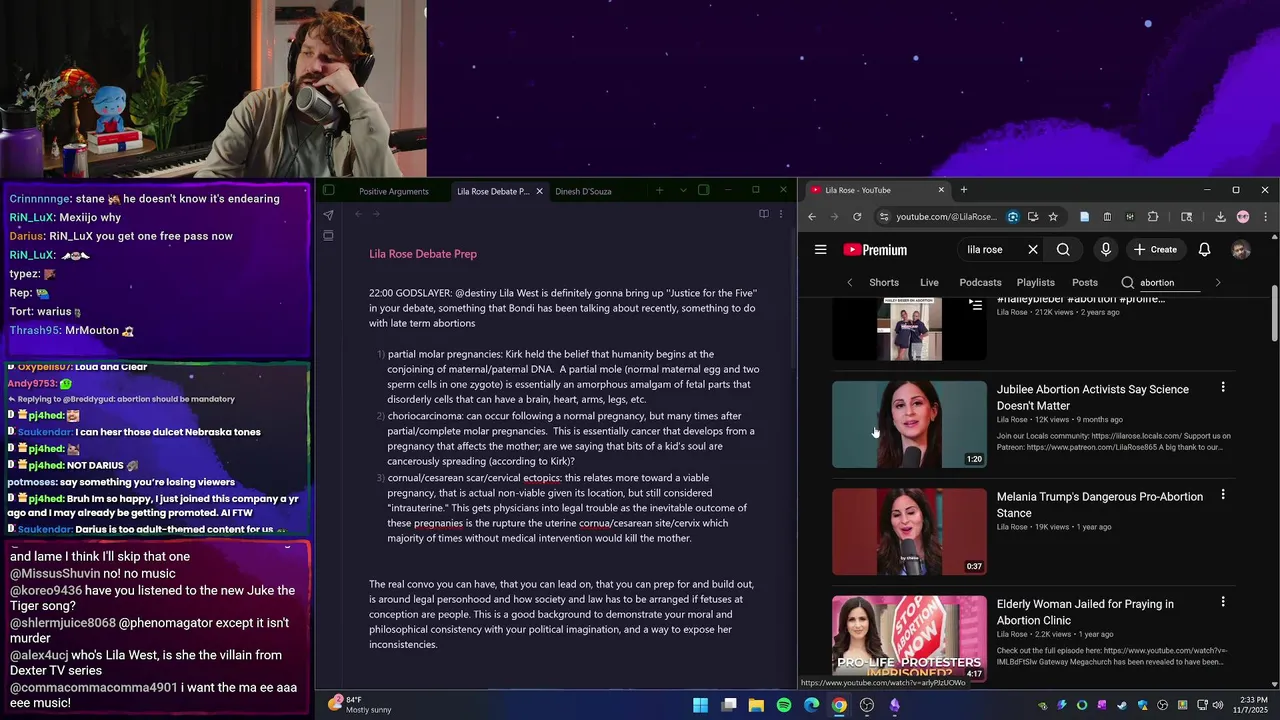Open Spotify from the taskbar
This screenshot has height=720, width=1280.
(x=784, y=705)
